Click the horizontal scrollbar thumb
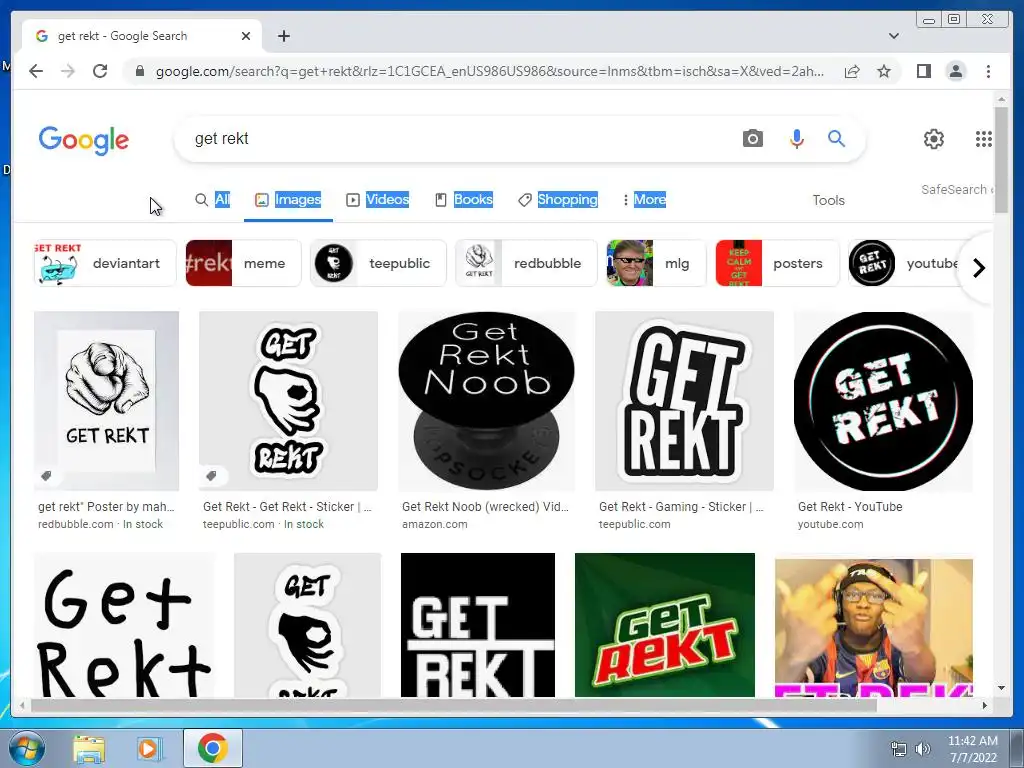Viewport: 1024px width, 768px height. coord(453,705)
